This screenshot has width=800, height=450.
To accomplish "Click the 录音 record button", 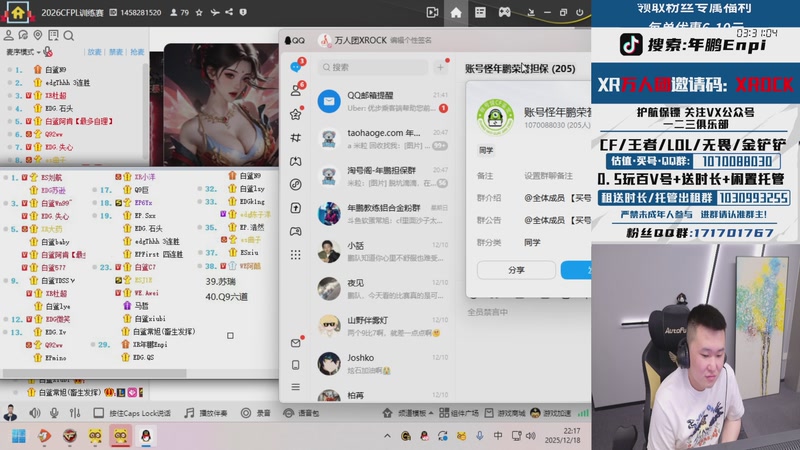I will click(256, 413).
